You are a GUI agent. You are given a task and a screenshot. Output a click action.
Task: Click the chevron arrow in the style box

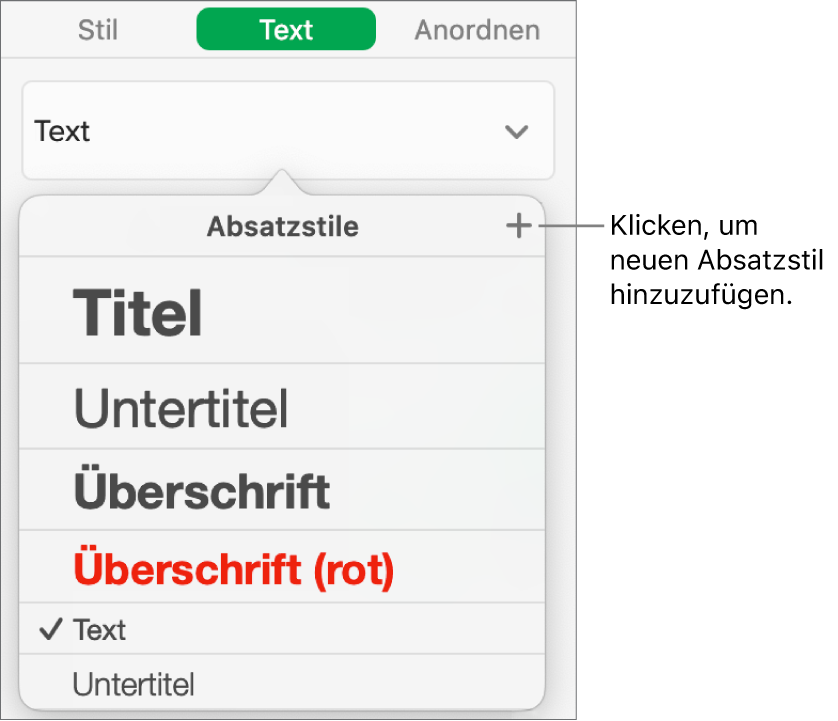(516, 132)
